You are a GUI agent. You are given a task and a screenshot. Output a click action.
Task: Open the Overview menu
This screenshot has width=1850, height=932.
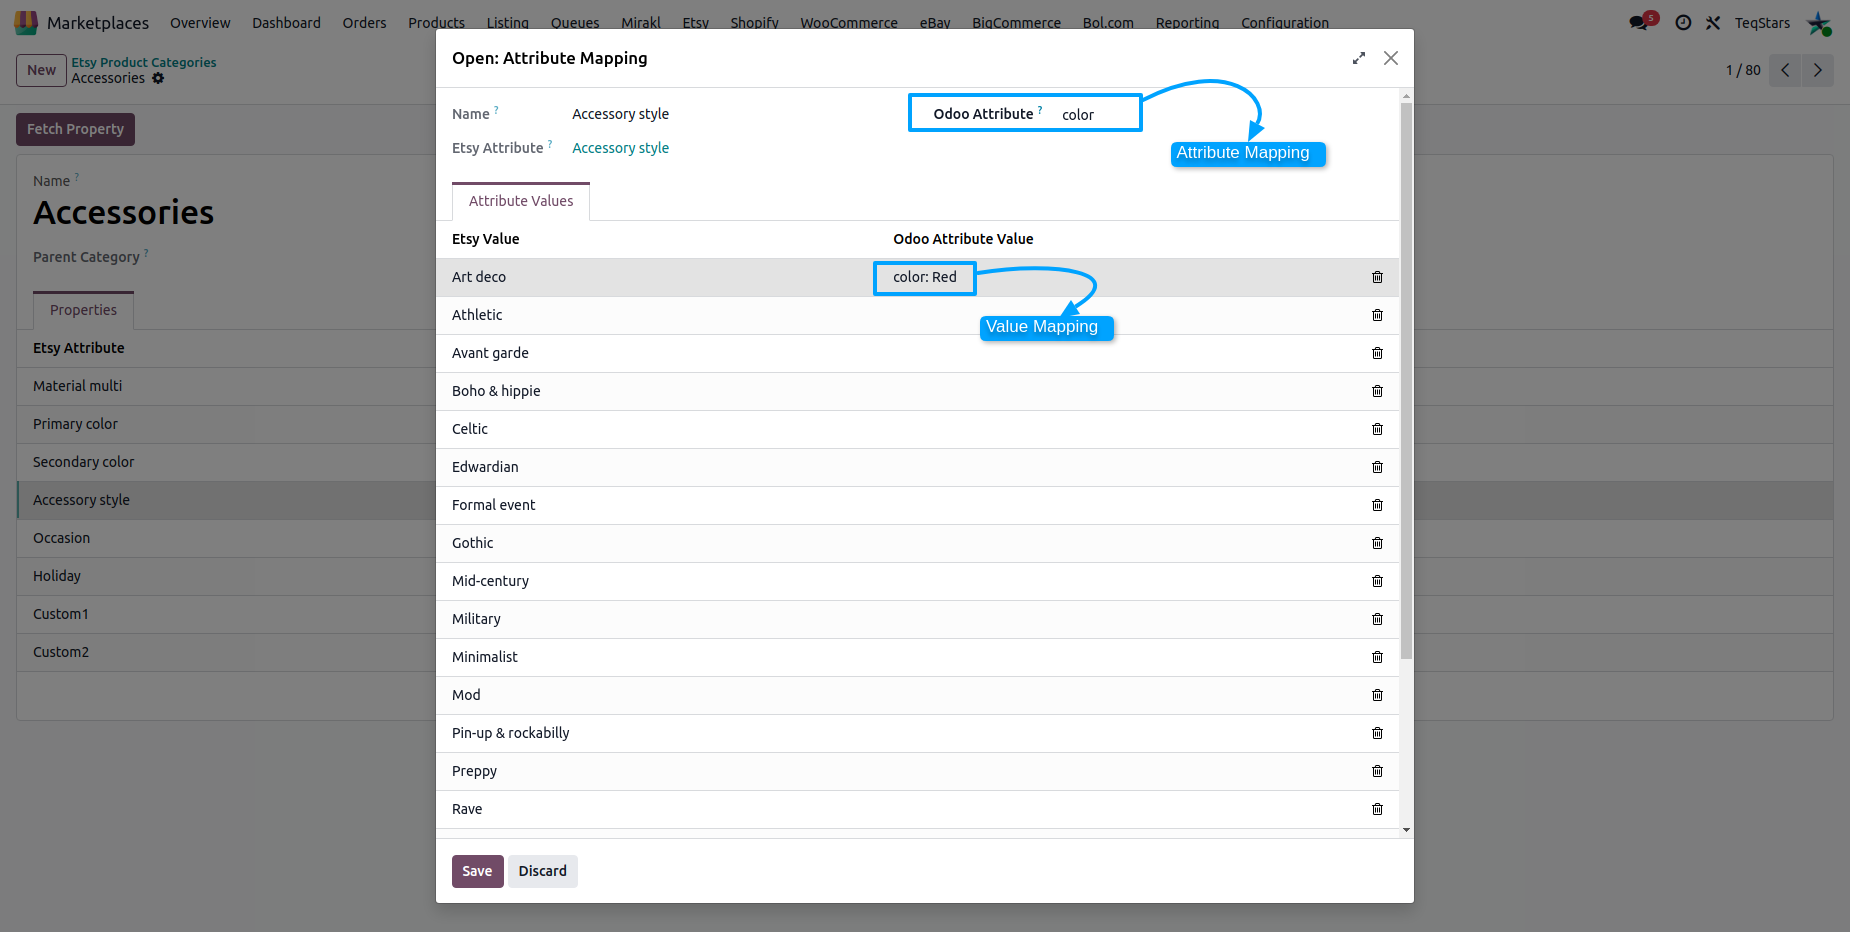[200, 23]
